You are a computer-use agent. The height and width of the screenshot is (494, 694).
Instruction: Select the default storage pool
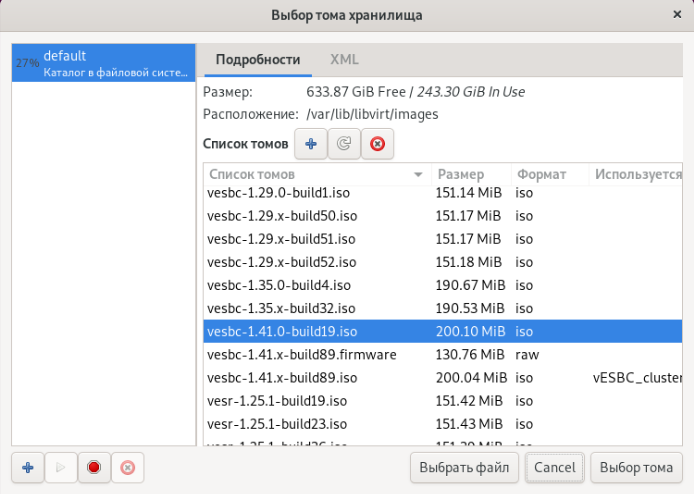(103, 64)
